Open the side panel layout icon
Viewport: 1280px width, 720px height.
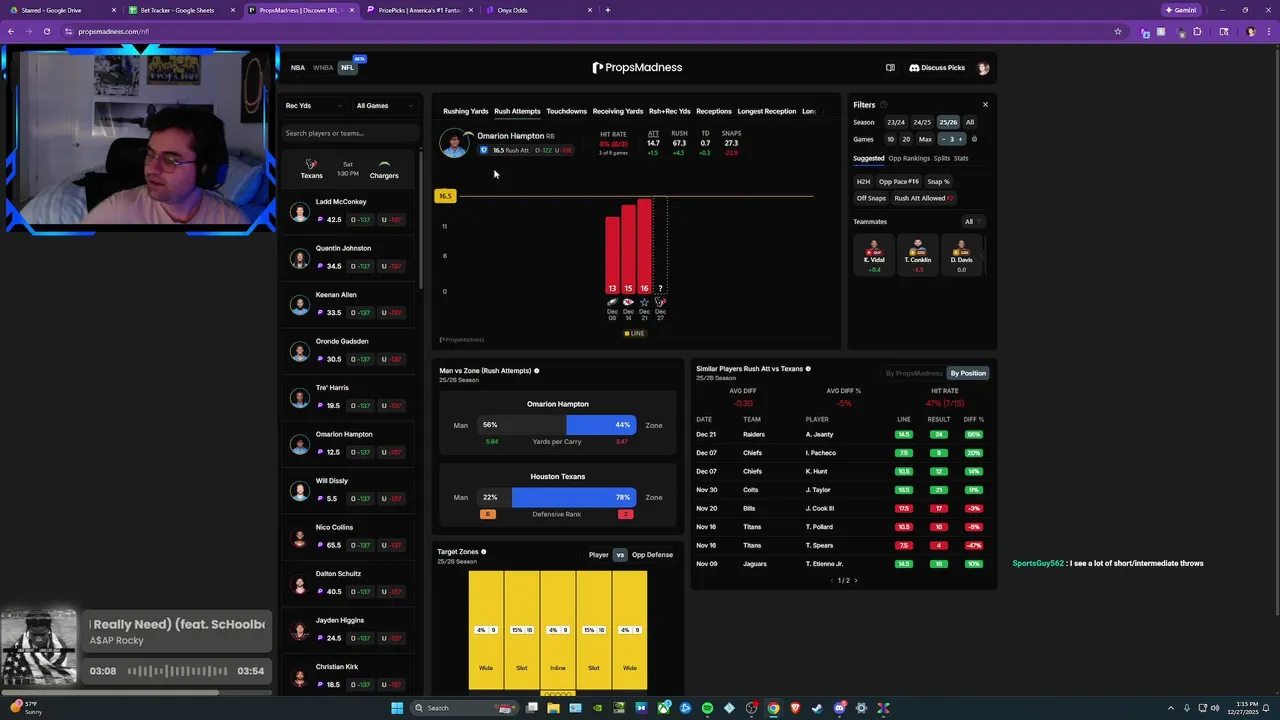click(x=890, y=68)
